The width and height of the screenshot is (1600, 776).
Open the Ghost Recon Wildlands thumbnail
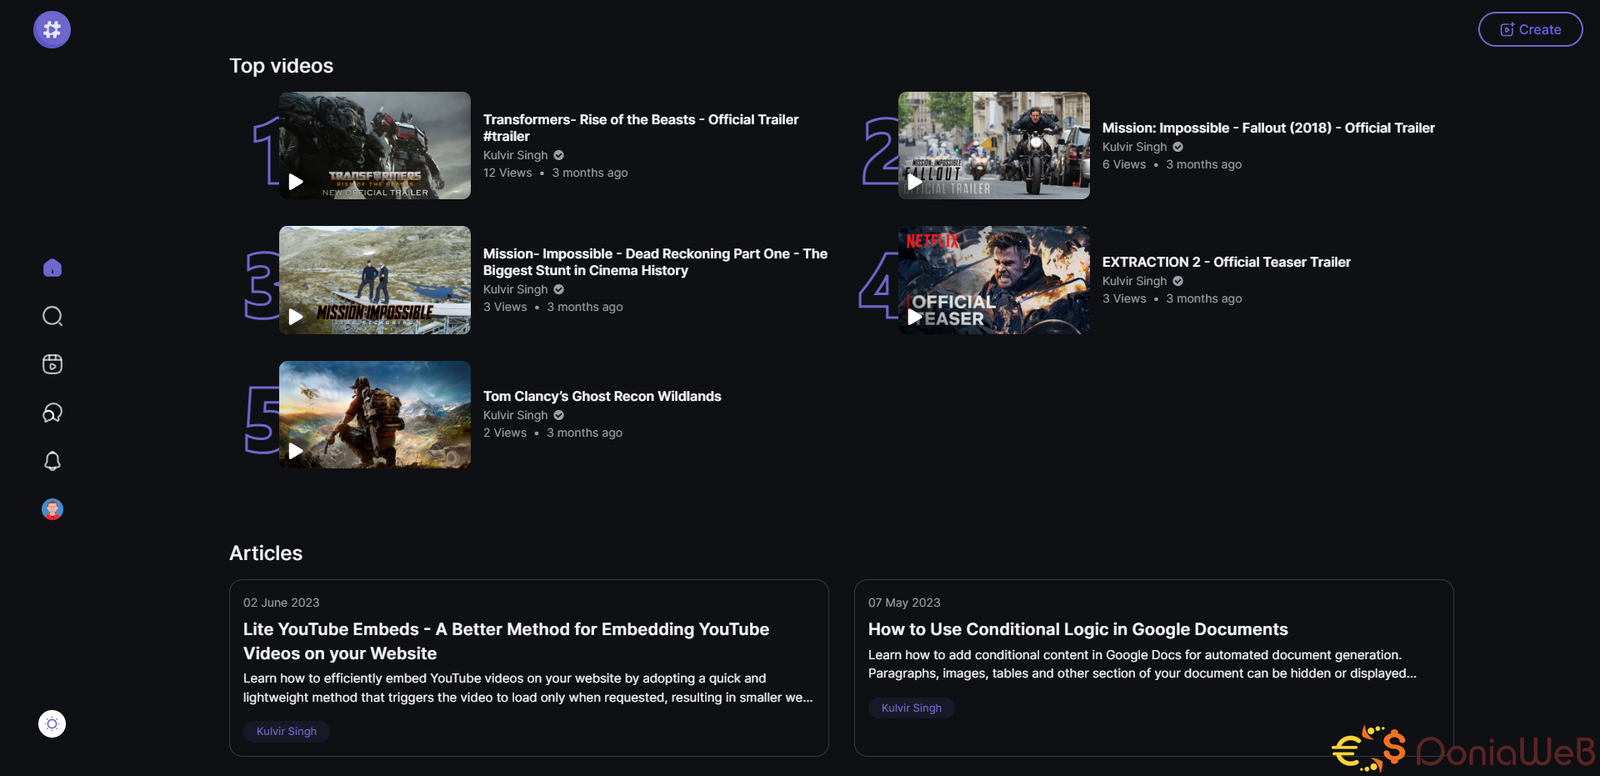[374, 414]
